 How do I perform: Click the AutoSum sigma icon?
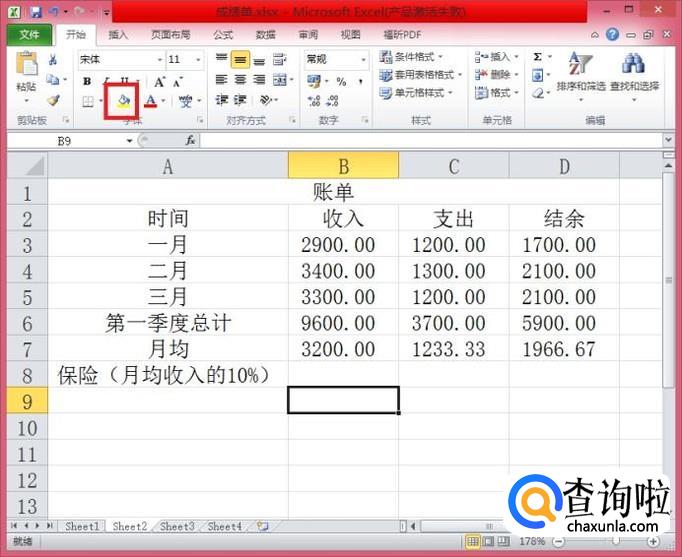pyautogui.click(x=538, y=57)
